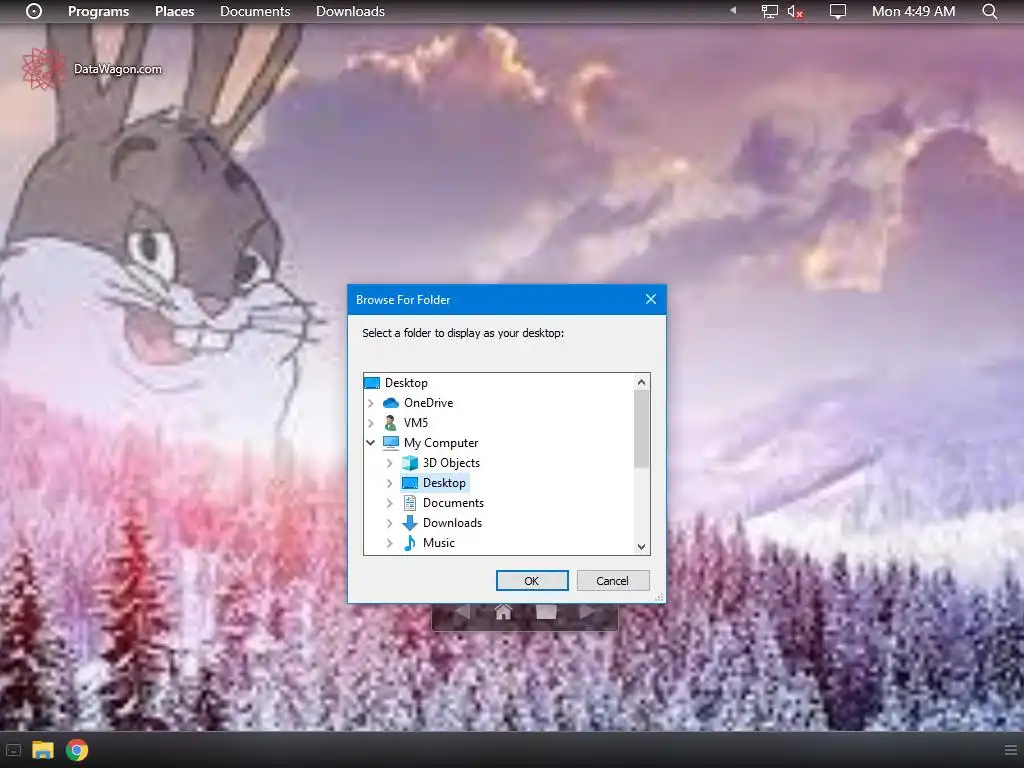Open File Explorer from the taskbar
Image resolution: width=1024 pixels, height=768 pixels.
[x=43, y=750]
